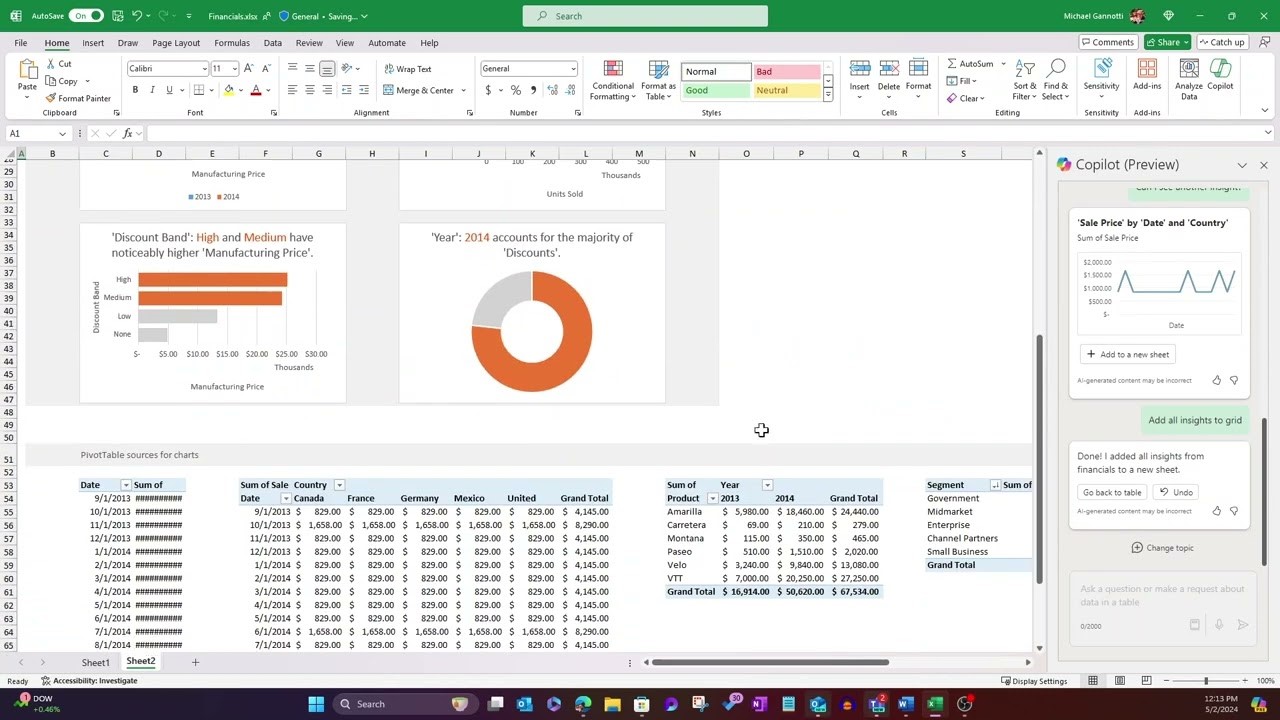Click the Catch up button
This screenshot has width=1280, height=720.
coord(1221,42)
